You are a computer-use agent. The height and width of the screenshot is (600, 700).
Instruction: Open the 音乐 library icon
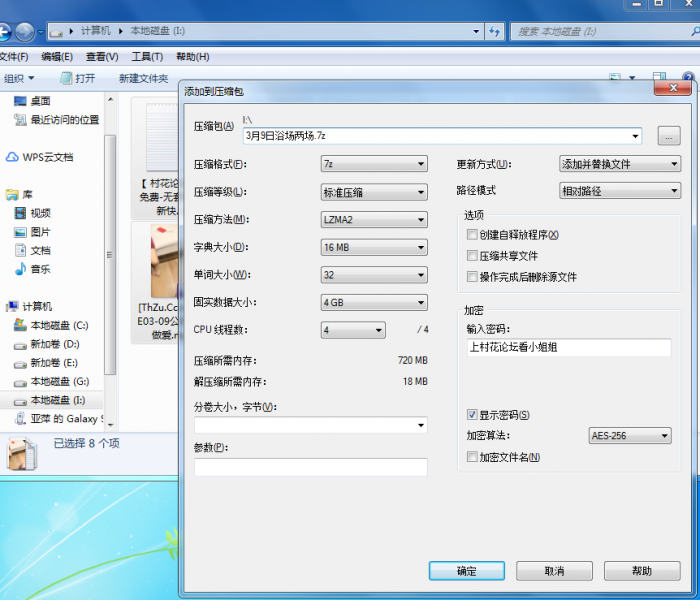point(21,269)
